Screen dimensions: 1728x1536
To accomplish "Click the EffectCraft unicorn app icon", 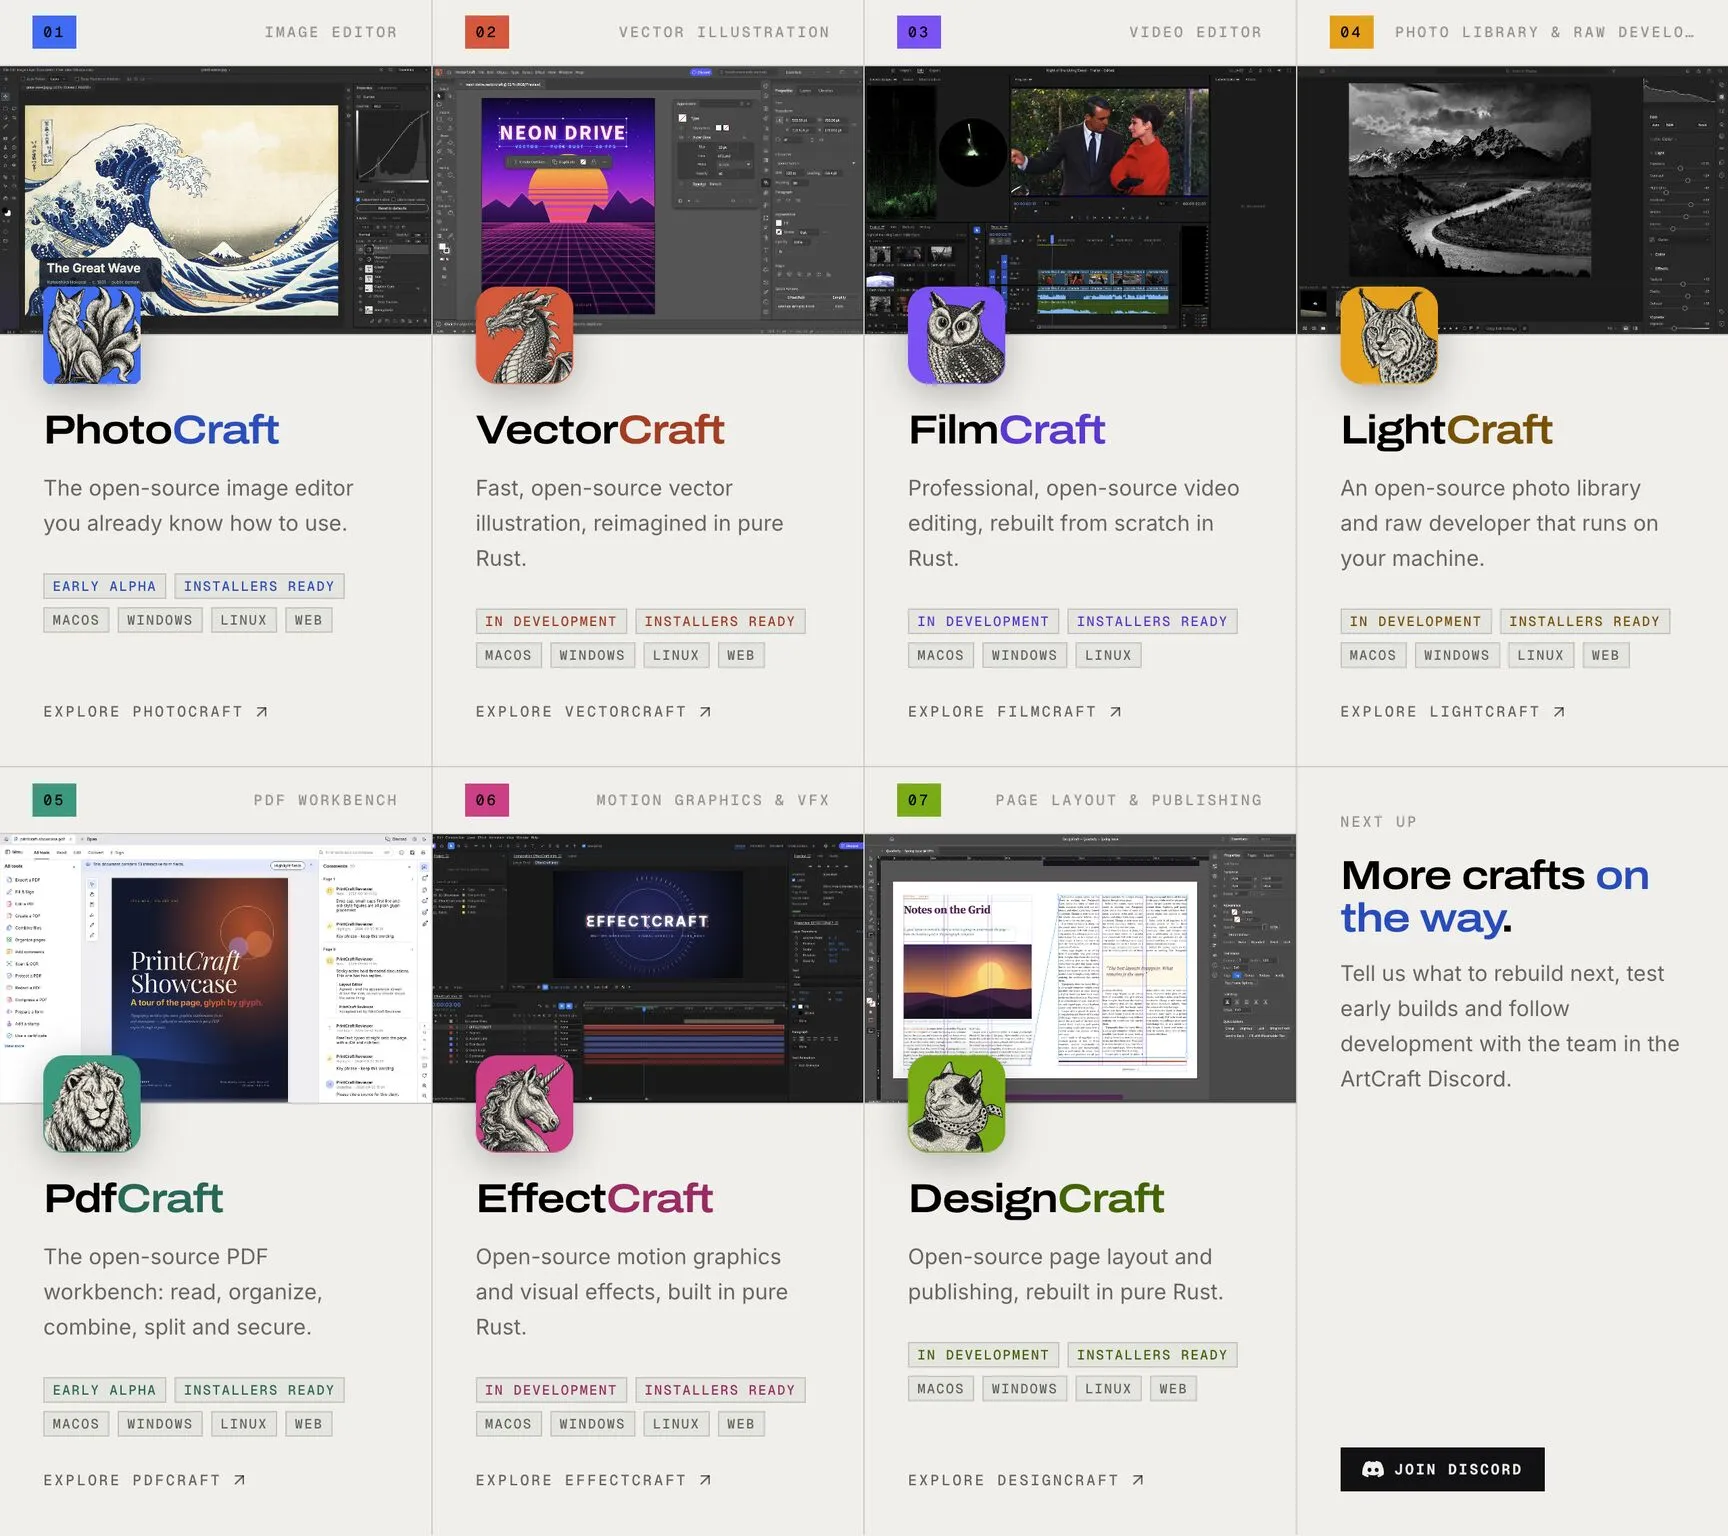I will pyautogui.click(x=524, y=1104).
